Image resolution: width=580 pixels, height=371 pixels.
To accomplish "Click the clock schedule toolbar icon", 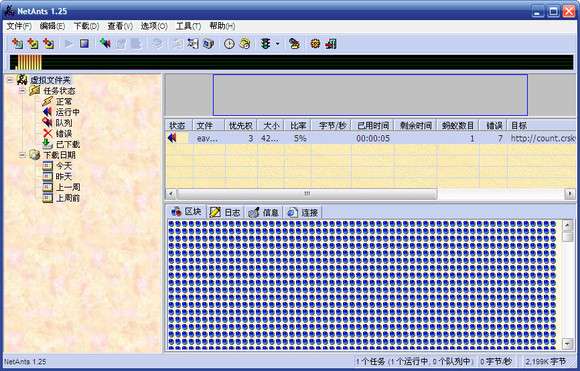I will point(229,44).
